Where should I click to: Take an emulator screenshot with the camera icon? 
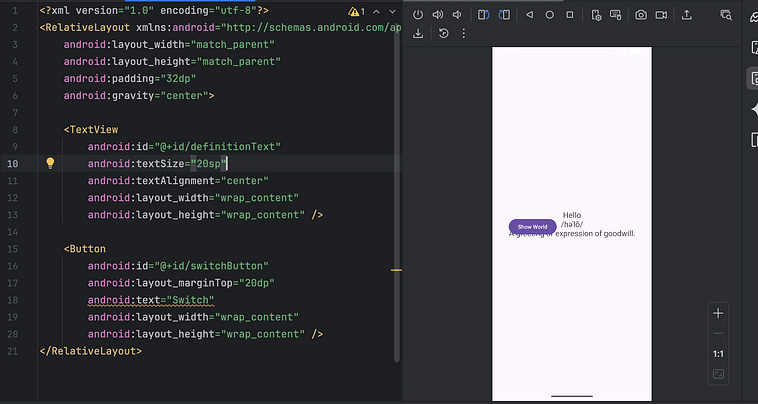(x=641, y=15)
